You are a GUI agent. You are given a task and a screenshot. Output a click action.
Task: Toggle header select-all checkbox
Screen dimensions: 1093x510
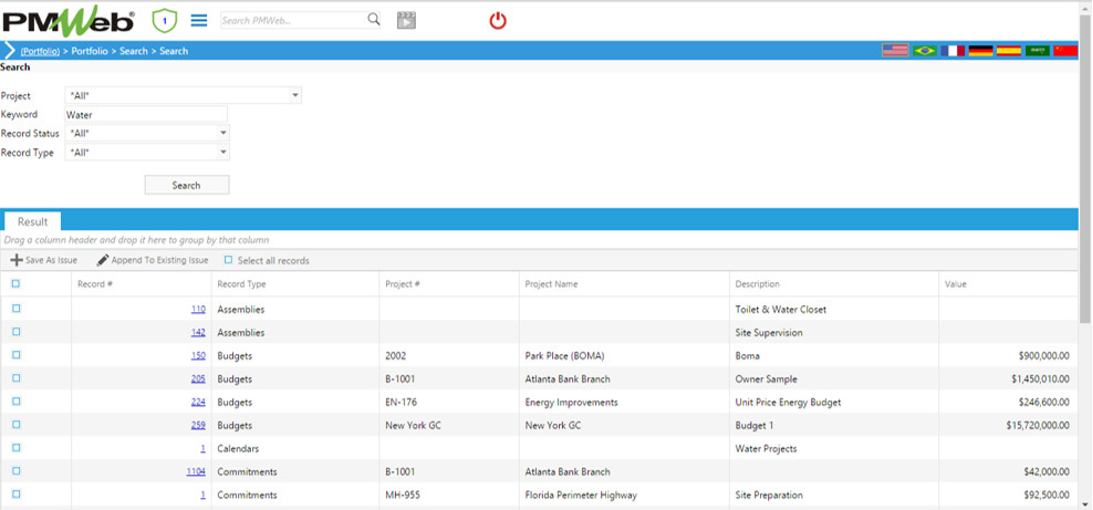pyautogui.click(x=16, y=284)
